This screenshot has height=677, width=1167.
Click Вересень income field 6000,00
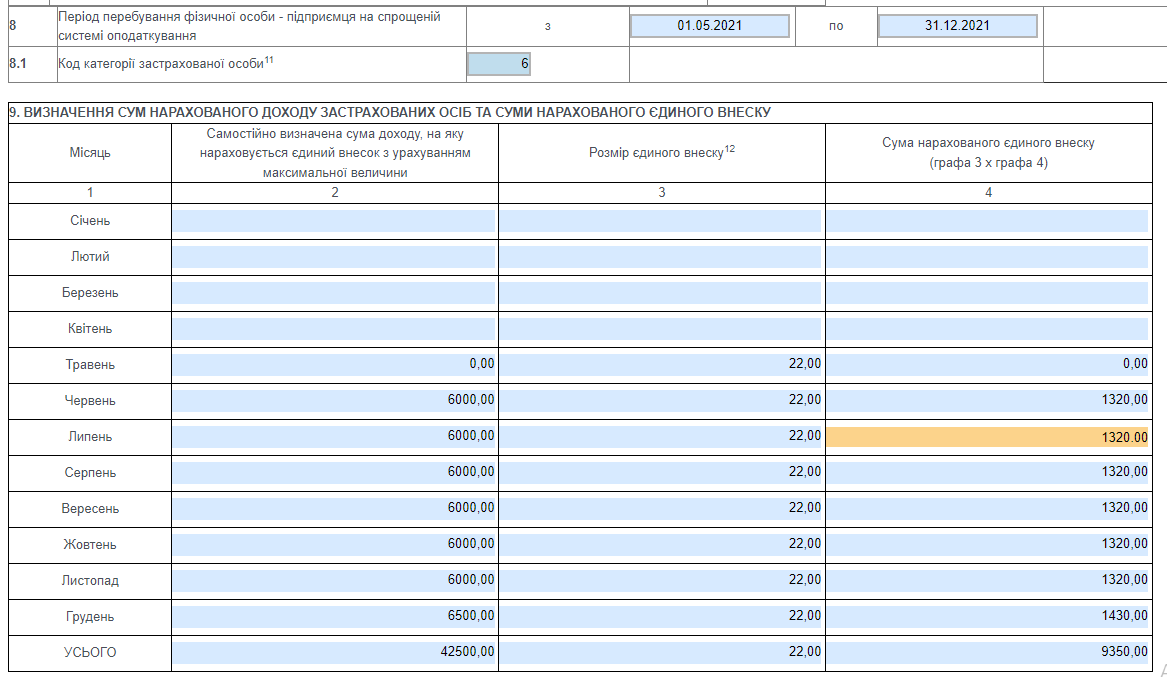(333, 509)
